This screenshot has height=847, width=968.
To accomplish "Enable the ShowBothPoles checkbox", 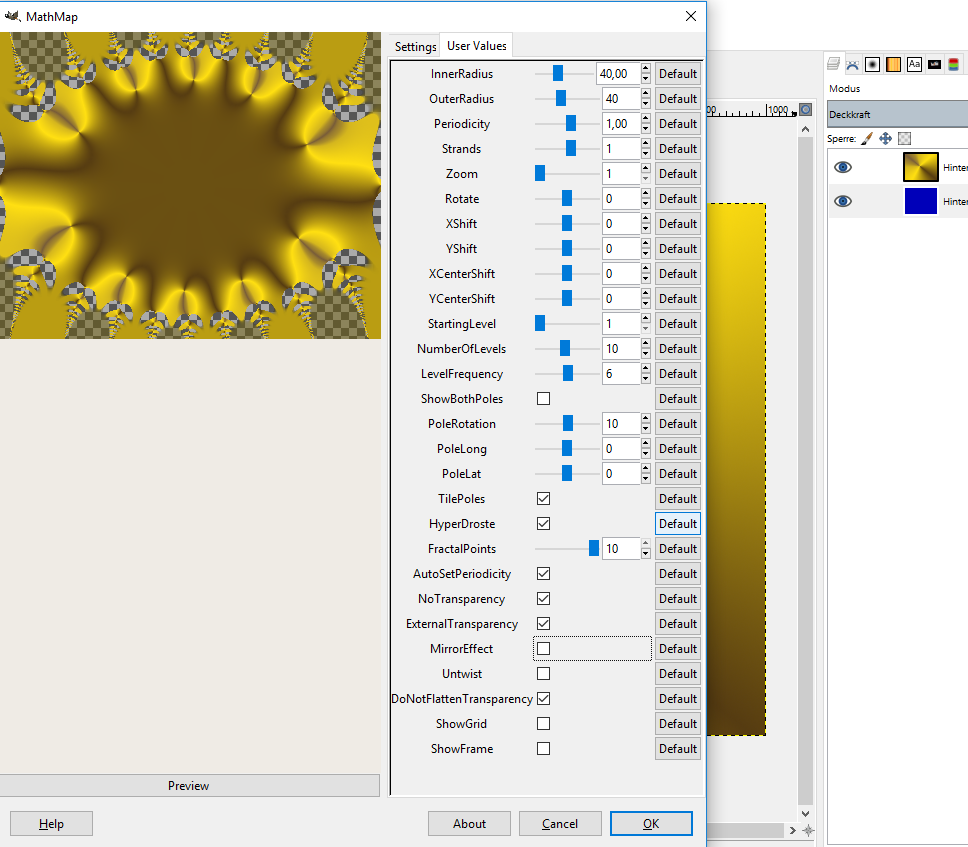I will click(x=543, y=399).
